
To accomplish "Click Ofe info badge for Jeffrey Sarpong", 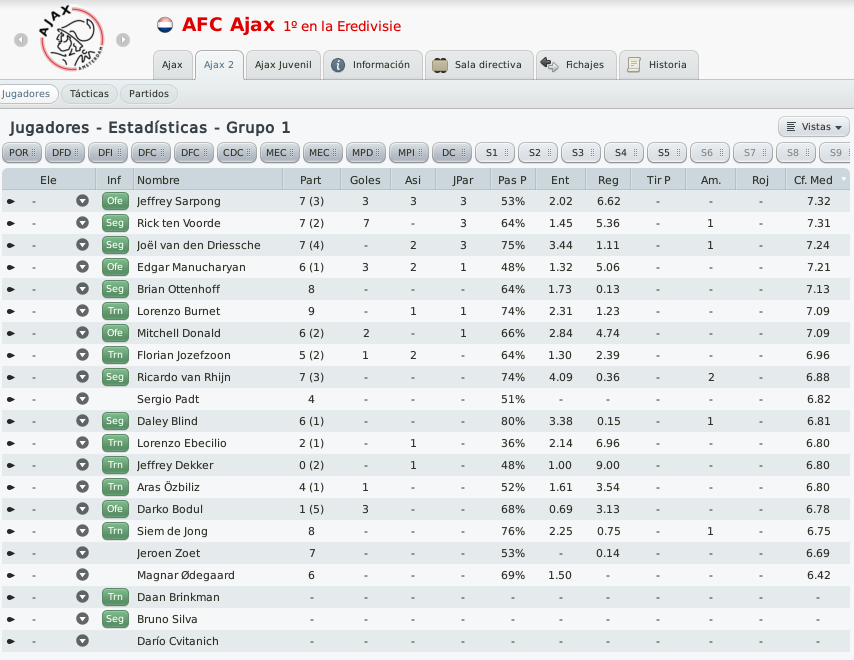I will coord(115,201).
